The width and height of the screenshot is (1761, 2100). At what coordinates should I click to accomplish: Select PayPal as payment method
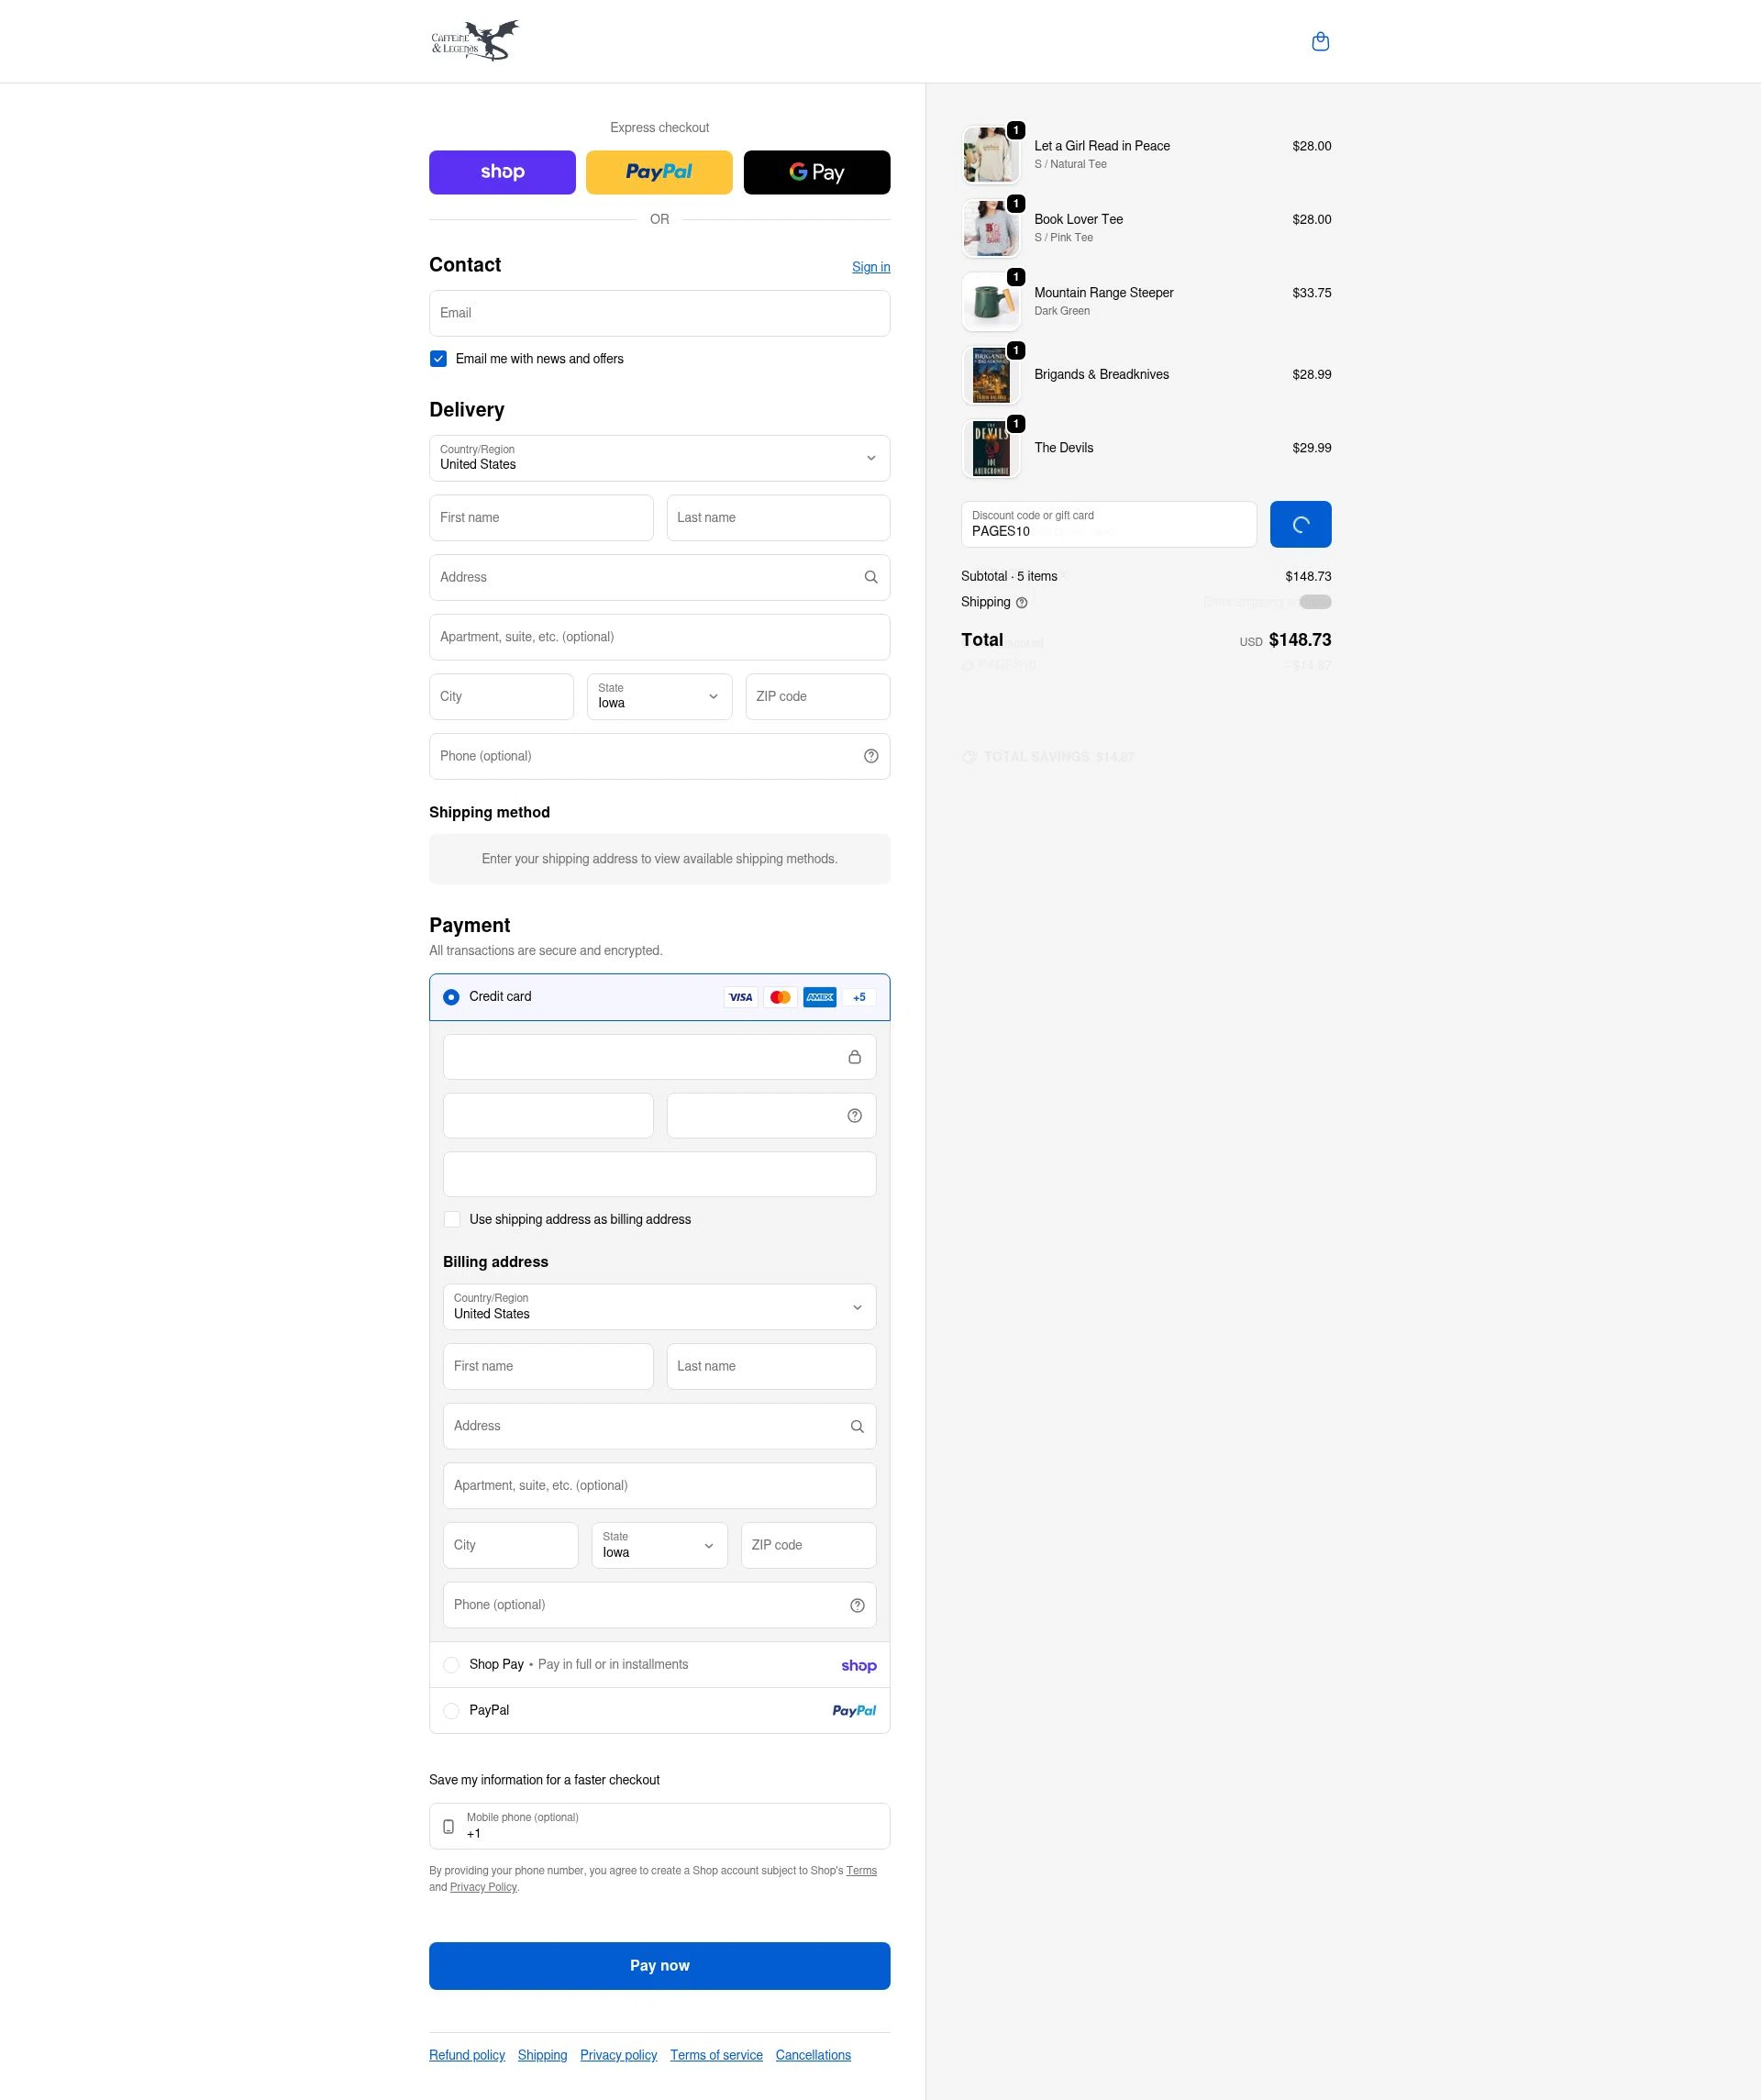[451, 1710]
